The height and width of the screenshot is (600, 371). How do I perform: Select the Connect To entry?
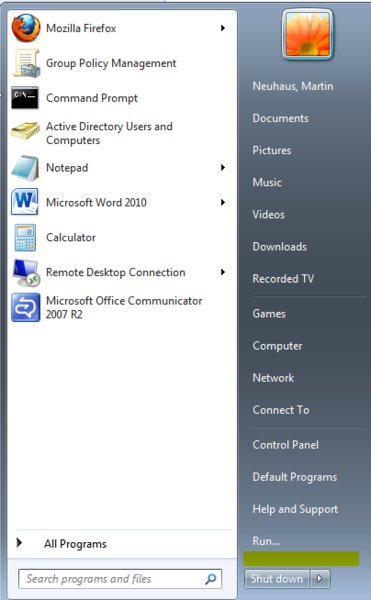click(281, 410)
